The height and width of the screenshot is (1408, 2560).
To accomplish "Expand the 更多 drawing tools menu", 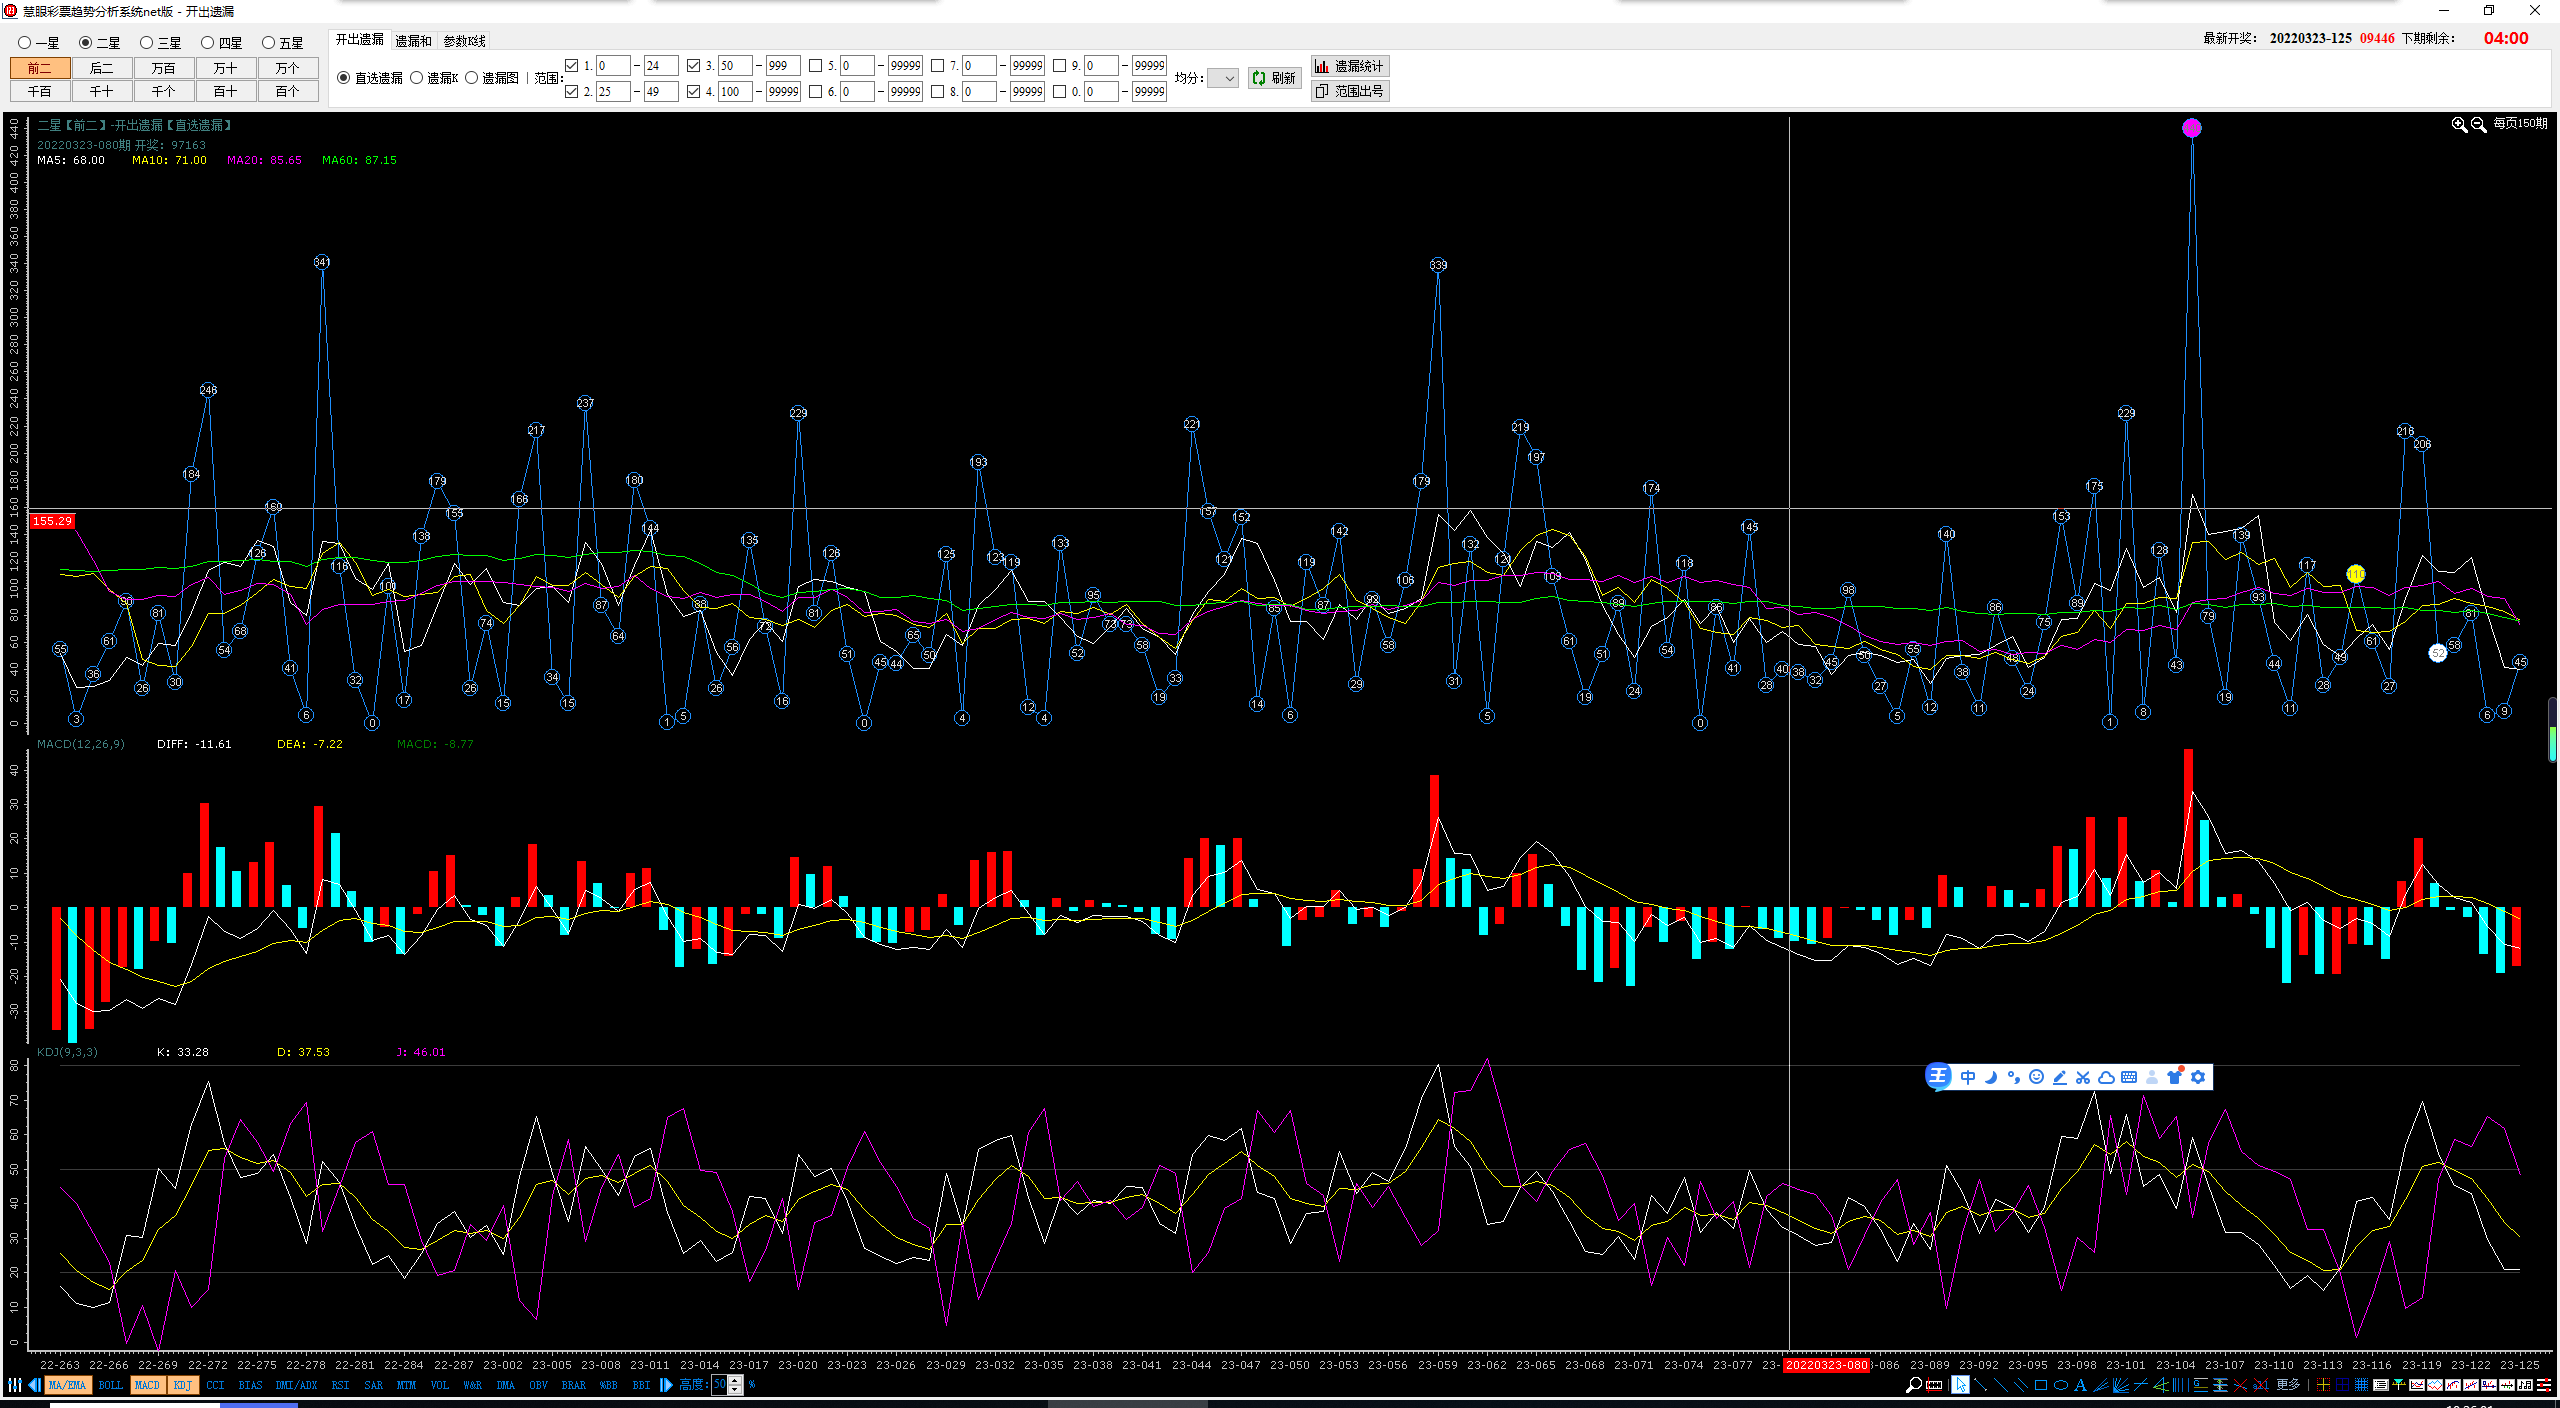I will [x=2288, y=1385].
